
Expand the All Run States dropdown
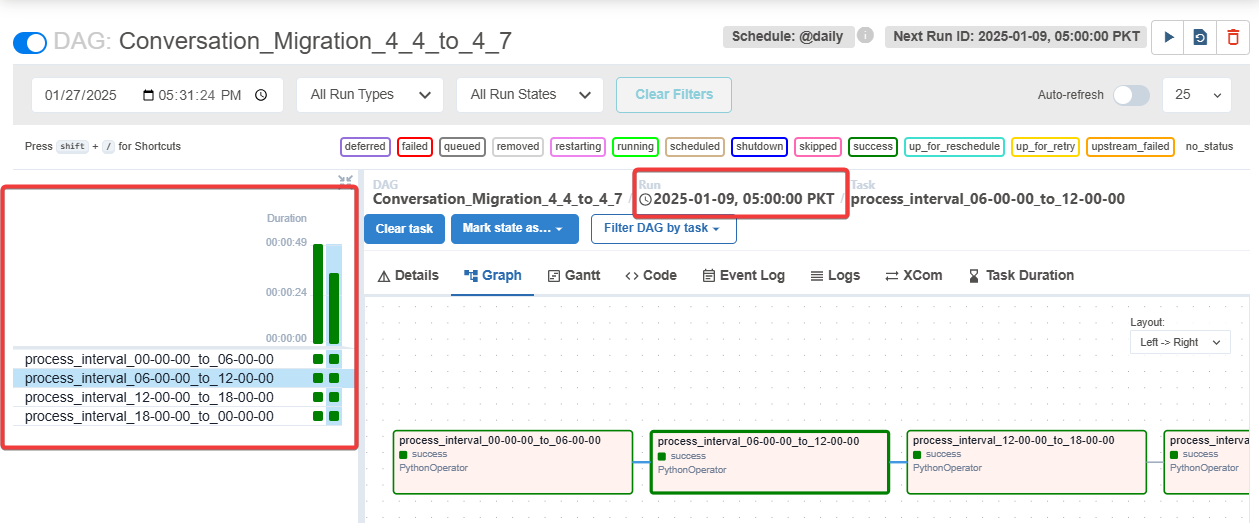(529, 95)
